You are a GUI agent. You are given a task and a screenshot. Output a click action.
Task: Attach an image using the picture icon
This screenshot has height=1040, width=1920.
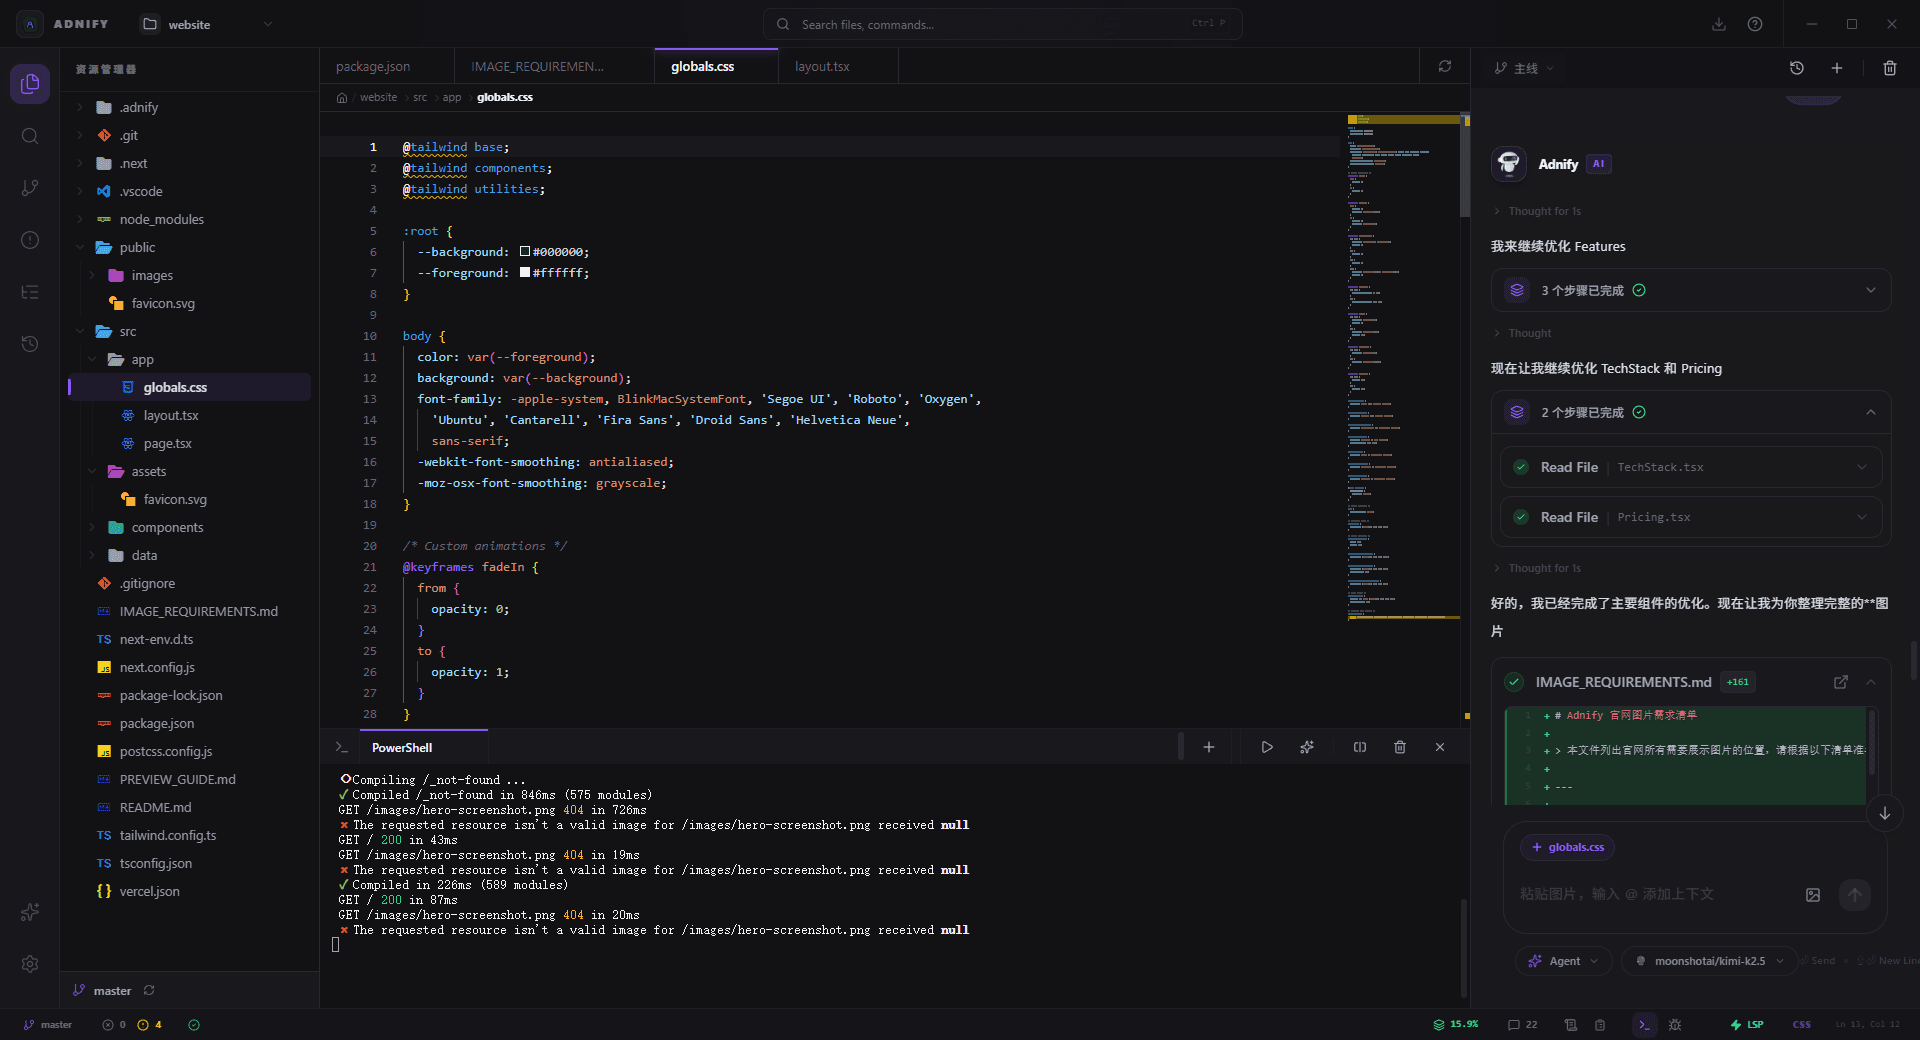coord(1813,895)
